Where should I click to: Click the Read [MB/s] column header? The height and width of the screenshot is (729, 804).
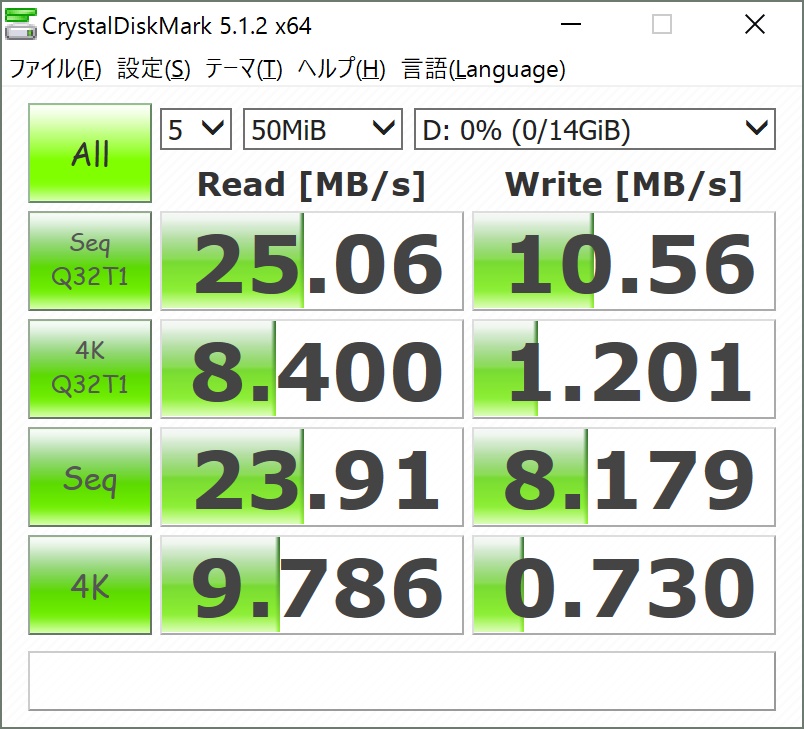click(x=312, y=185)
